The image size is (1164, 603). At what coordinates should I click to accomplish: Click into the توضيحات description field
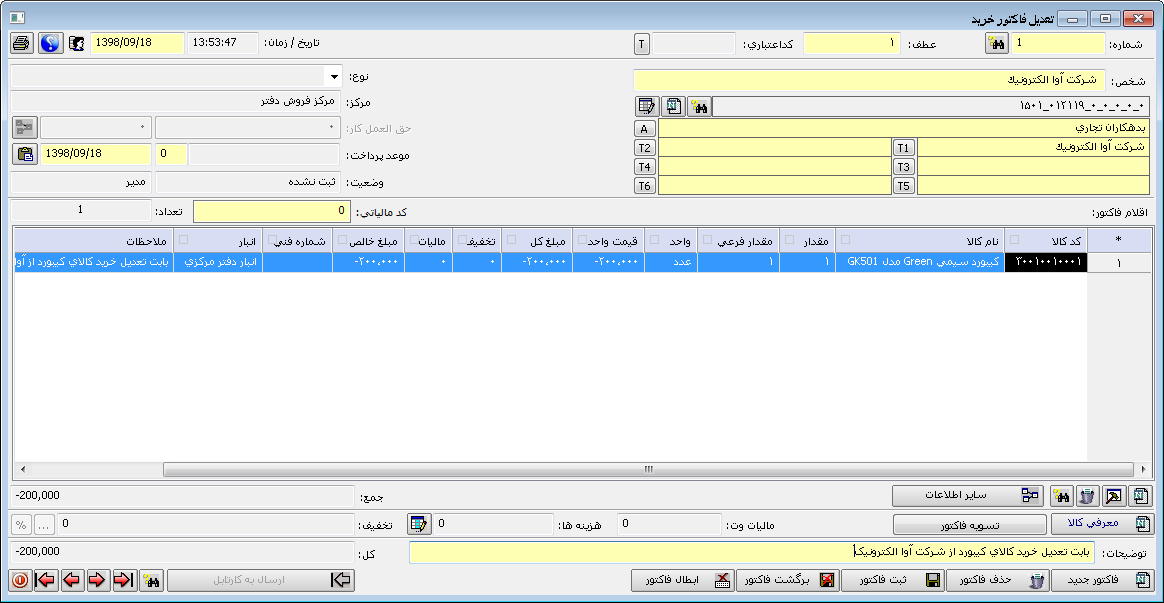750,552
